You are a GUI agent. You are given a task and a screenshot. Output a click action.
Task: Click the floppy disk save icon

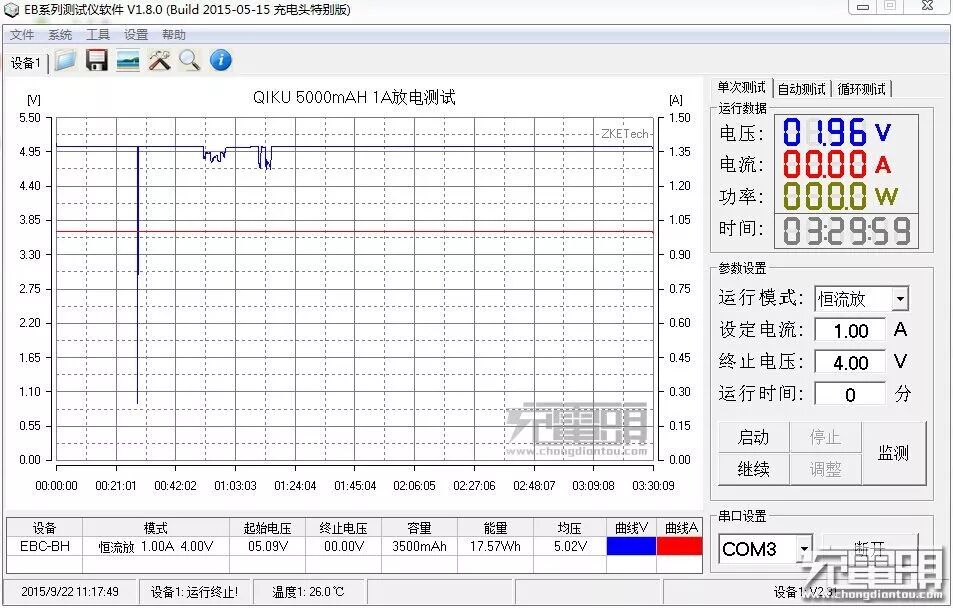[x=97, y=60]
